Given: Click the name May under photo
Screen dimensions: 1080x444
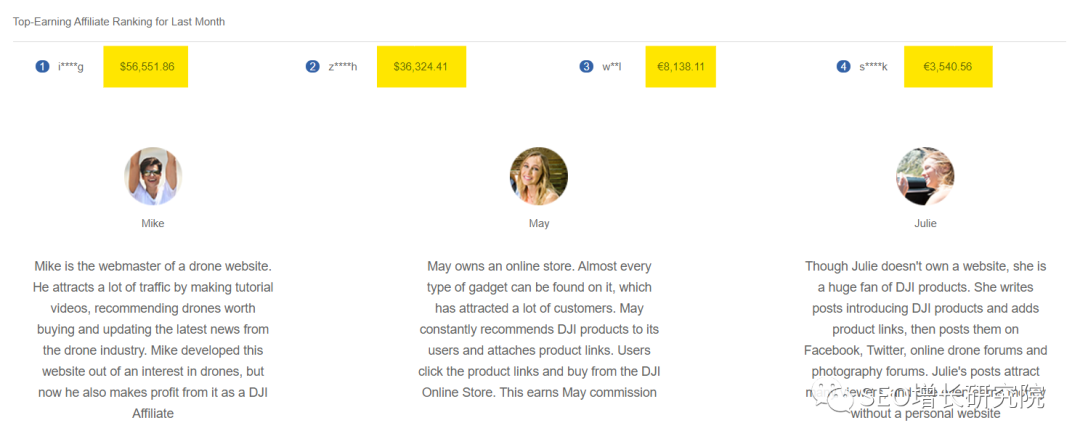Looking at the screenshot, I should 539,223.
